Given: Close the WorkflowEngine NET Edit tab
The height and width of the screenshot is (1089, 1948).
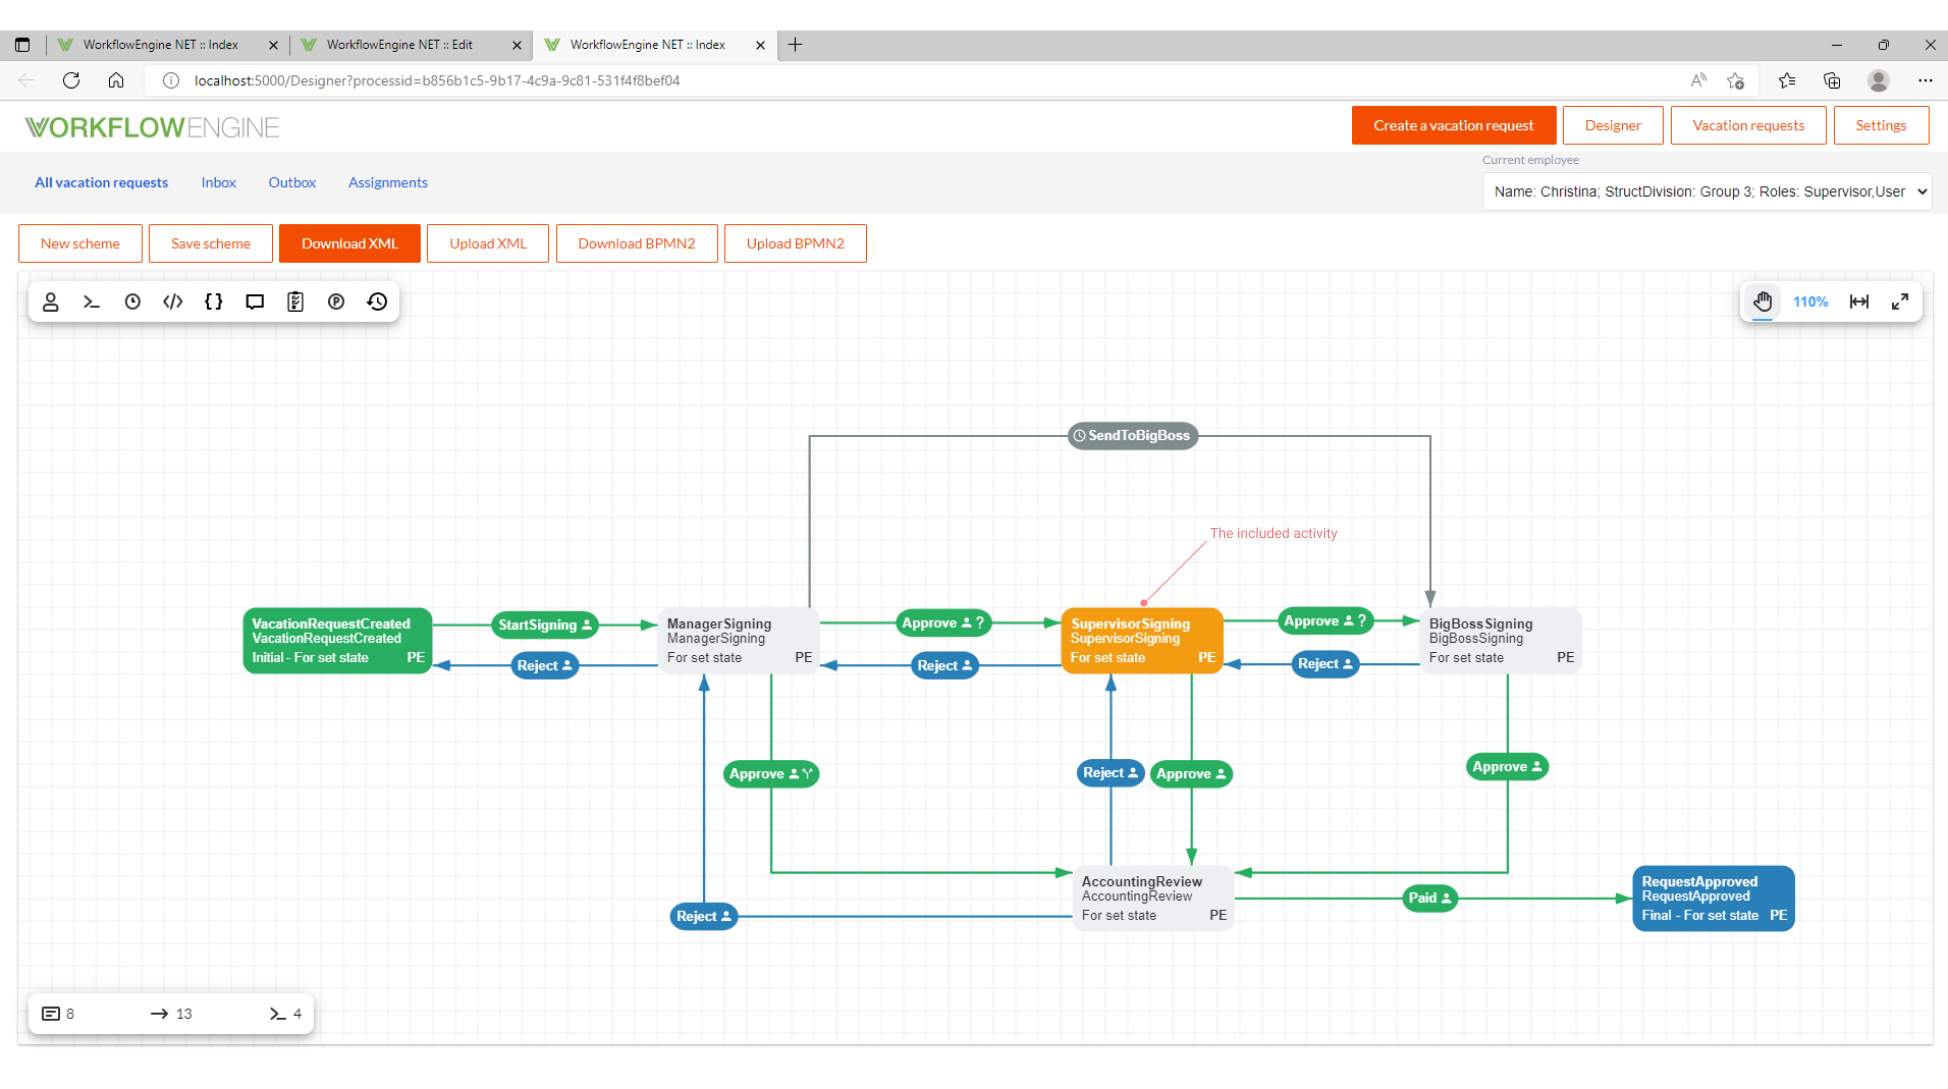Looking at the screenshot, I should pos(517,45).
